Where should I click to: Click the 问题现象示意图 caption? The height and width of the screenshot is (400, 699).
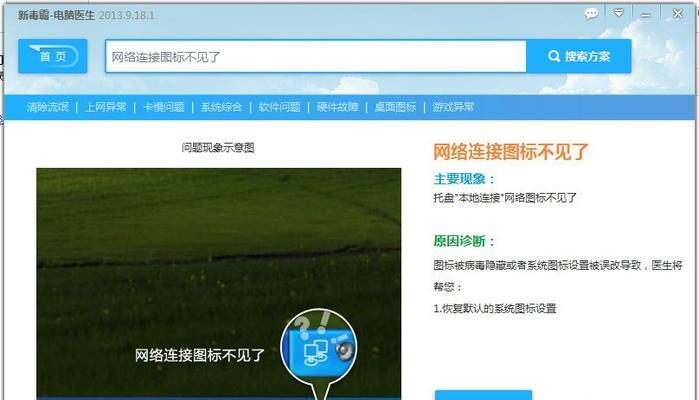point(218,148)
